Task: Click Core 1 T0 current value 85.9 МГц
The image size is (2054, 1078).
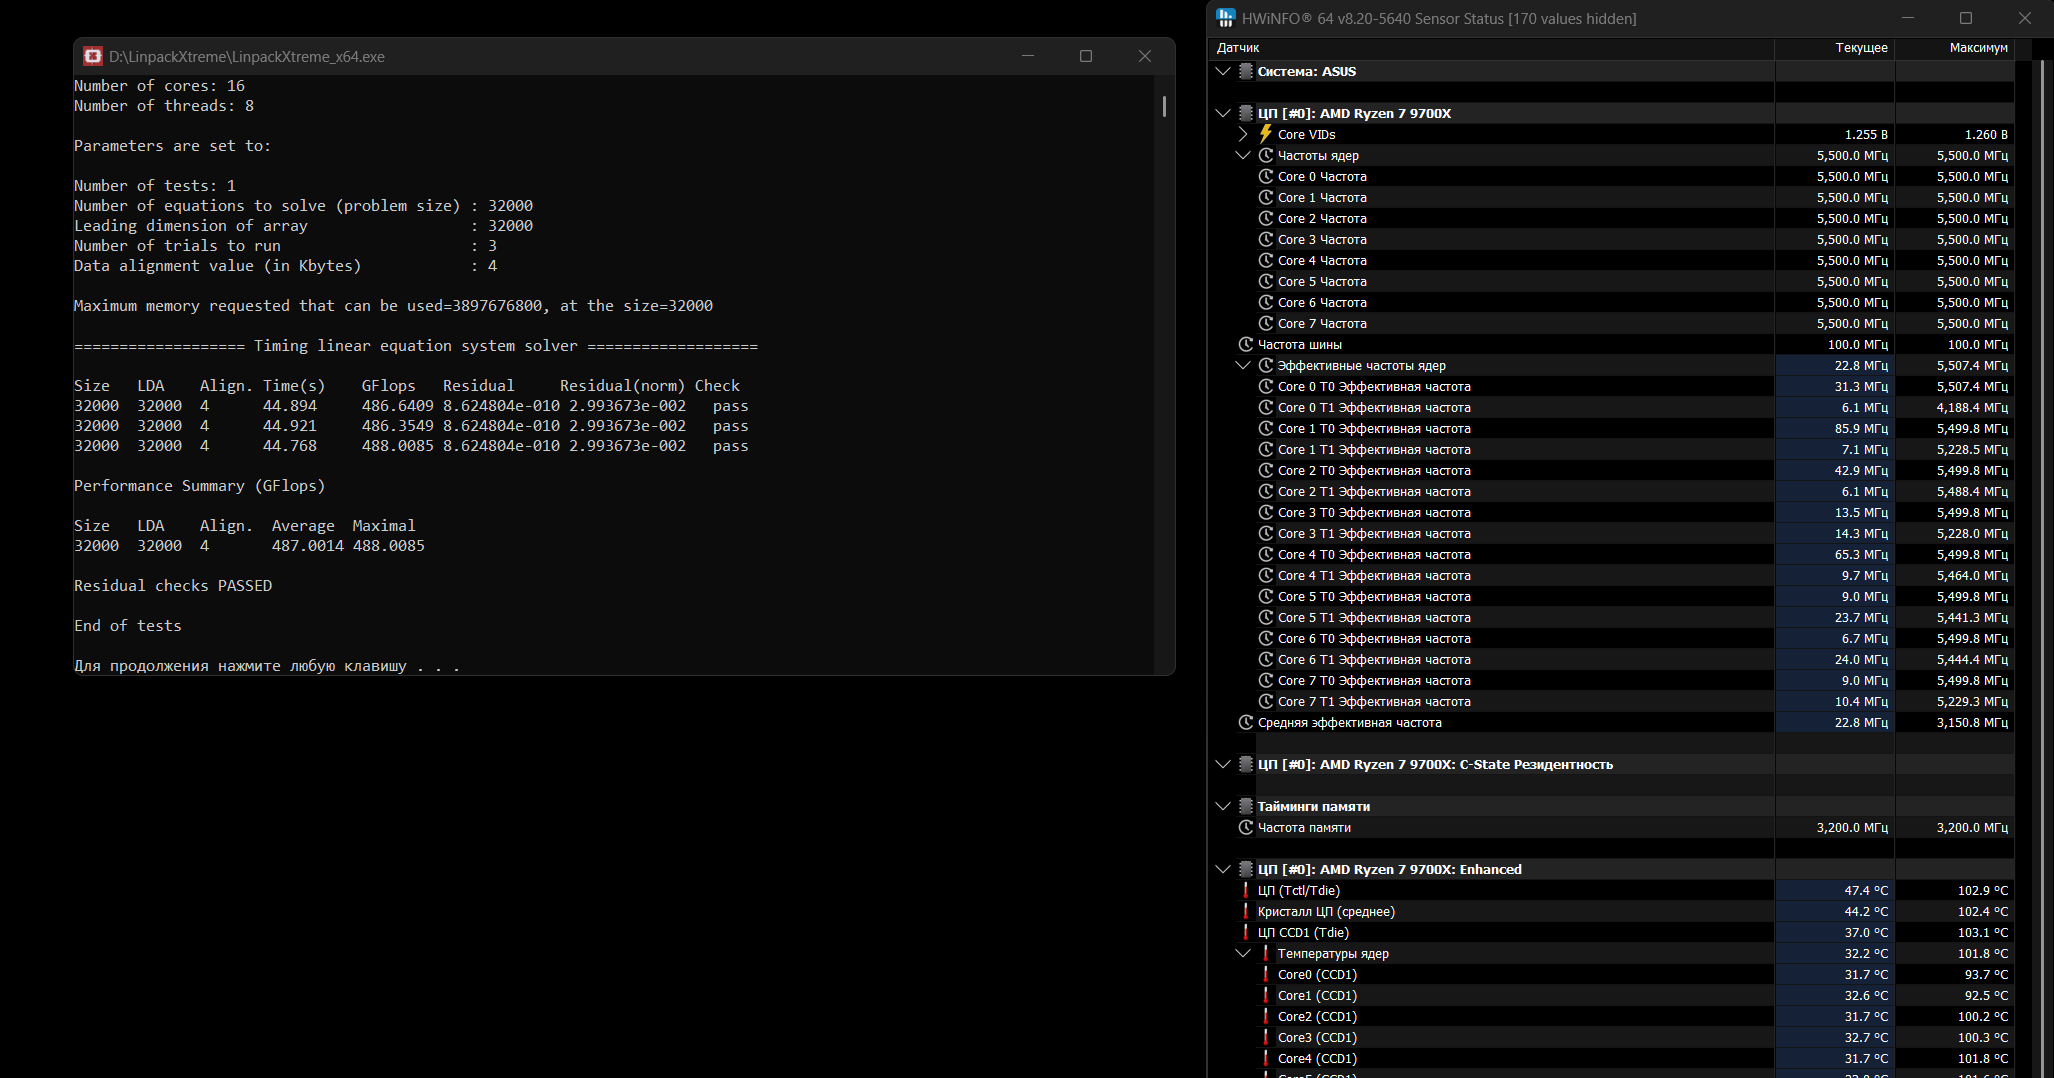Action: tap(1862, 428)
